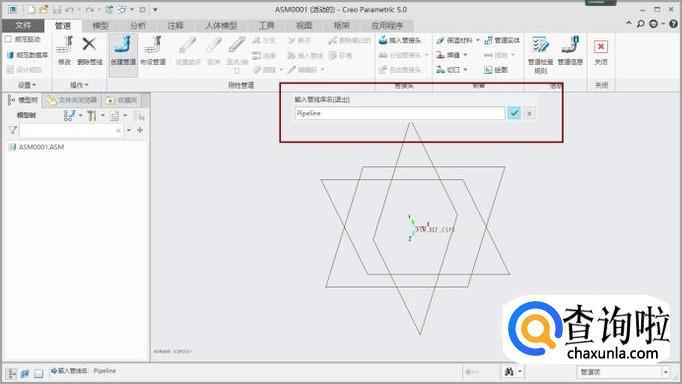Expand the Operations group dropdown

(79, 85)
